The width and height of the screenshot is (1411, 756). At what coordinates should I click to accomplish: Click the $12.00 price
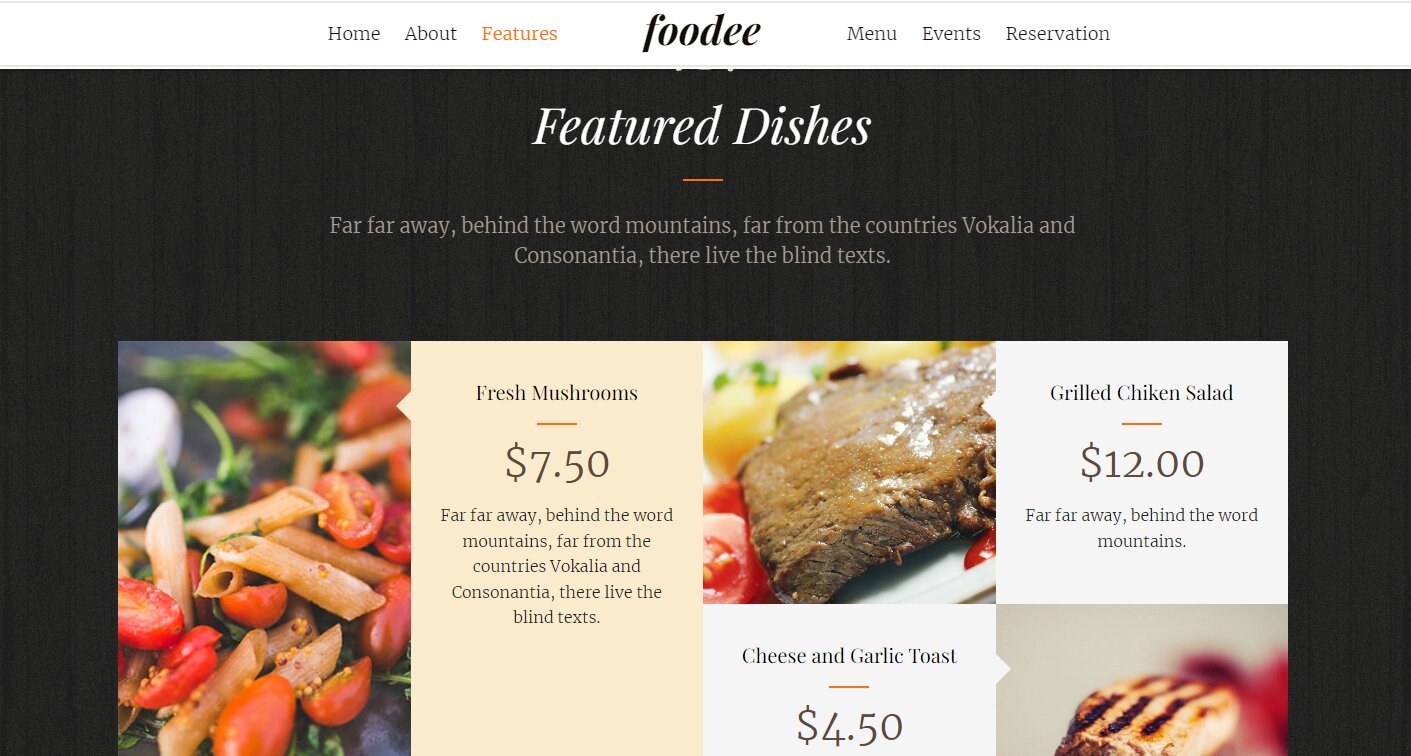point(1142,463)
